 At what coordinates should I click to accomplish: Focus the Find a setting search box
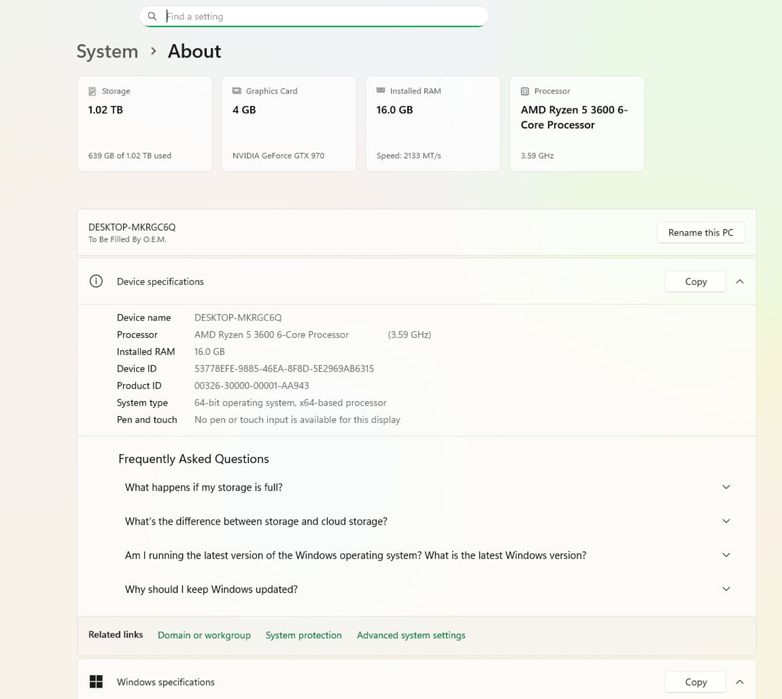click(314, 16)
